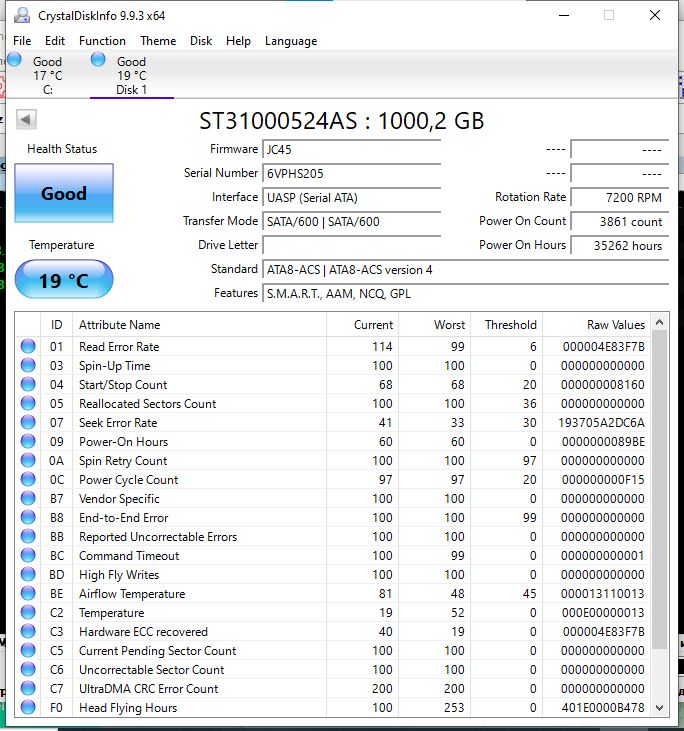Image resolution: width=684 pixels, height=731 pixels.
Task: Click the Standard field ATA8-ACS
Action: tap(465, 270)
